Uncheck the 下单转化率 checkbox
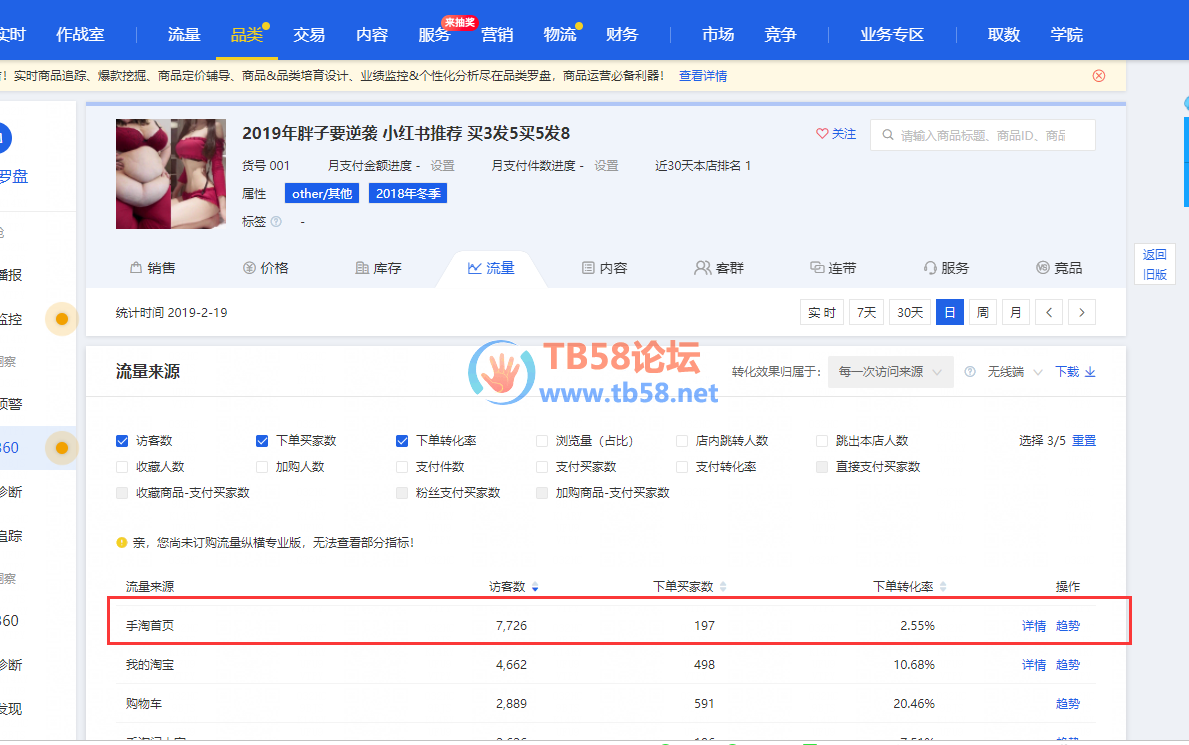 [x=402, y=441]
